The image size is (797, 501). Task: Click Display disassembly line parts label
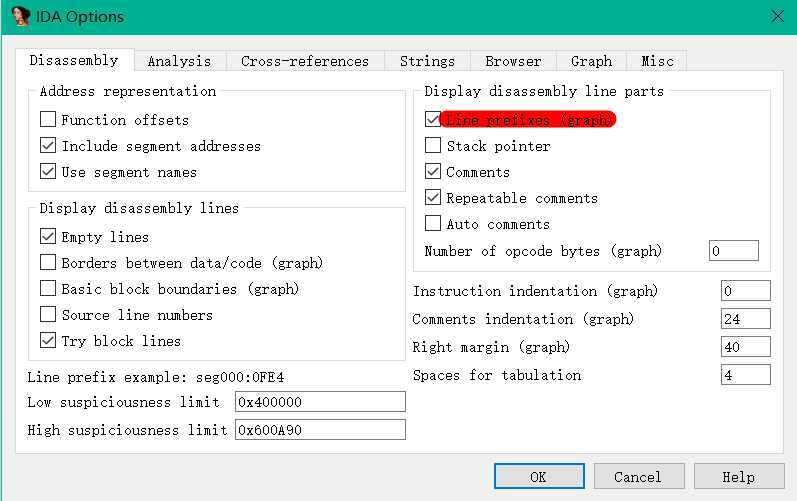[x=544, y=91]
